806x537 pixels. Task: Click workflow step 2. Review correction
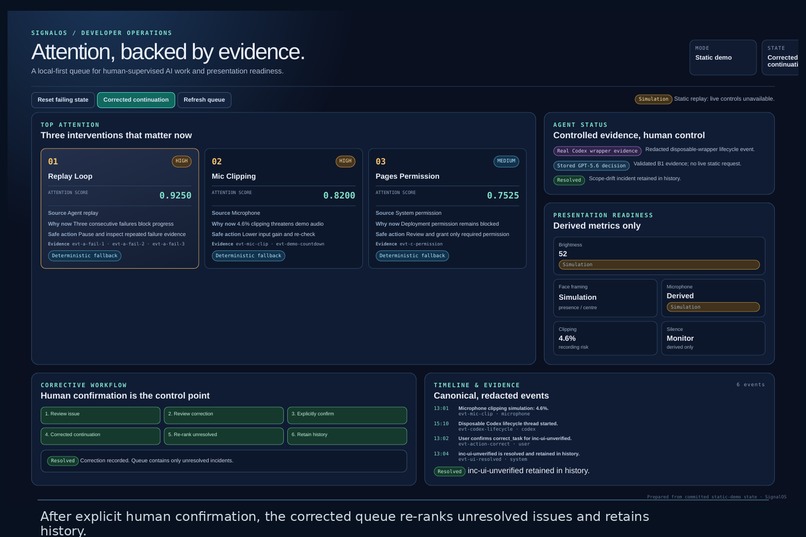pyautogui.click(x=224, y=415)
